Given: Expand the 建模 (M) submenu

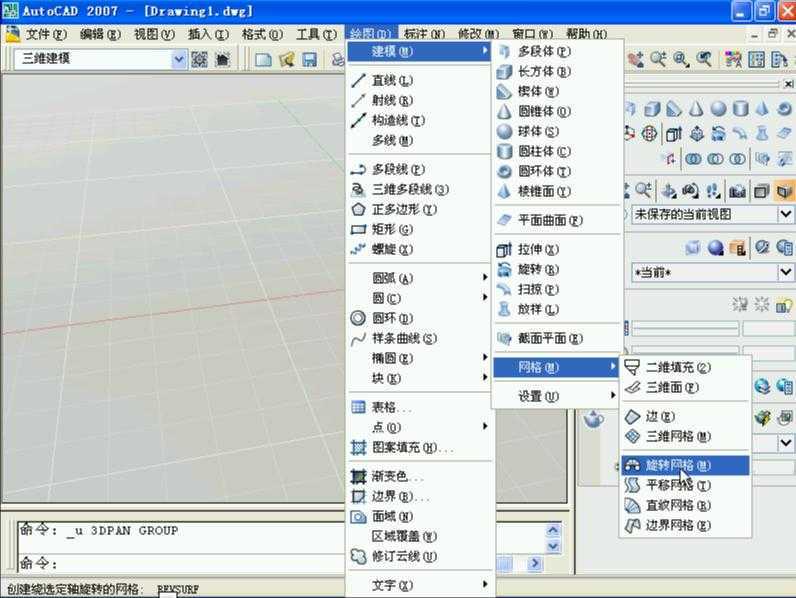Looking at the screenshot, I should (419, 51).
